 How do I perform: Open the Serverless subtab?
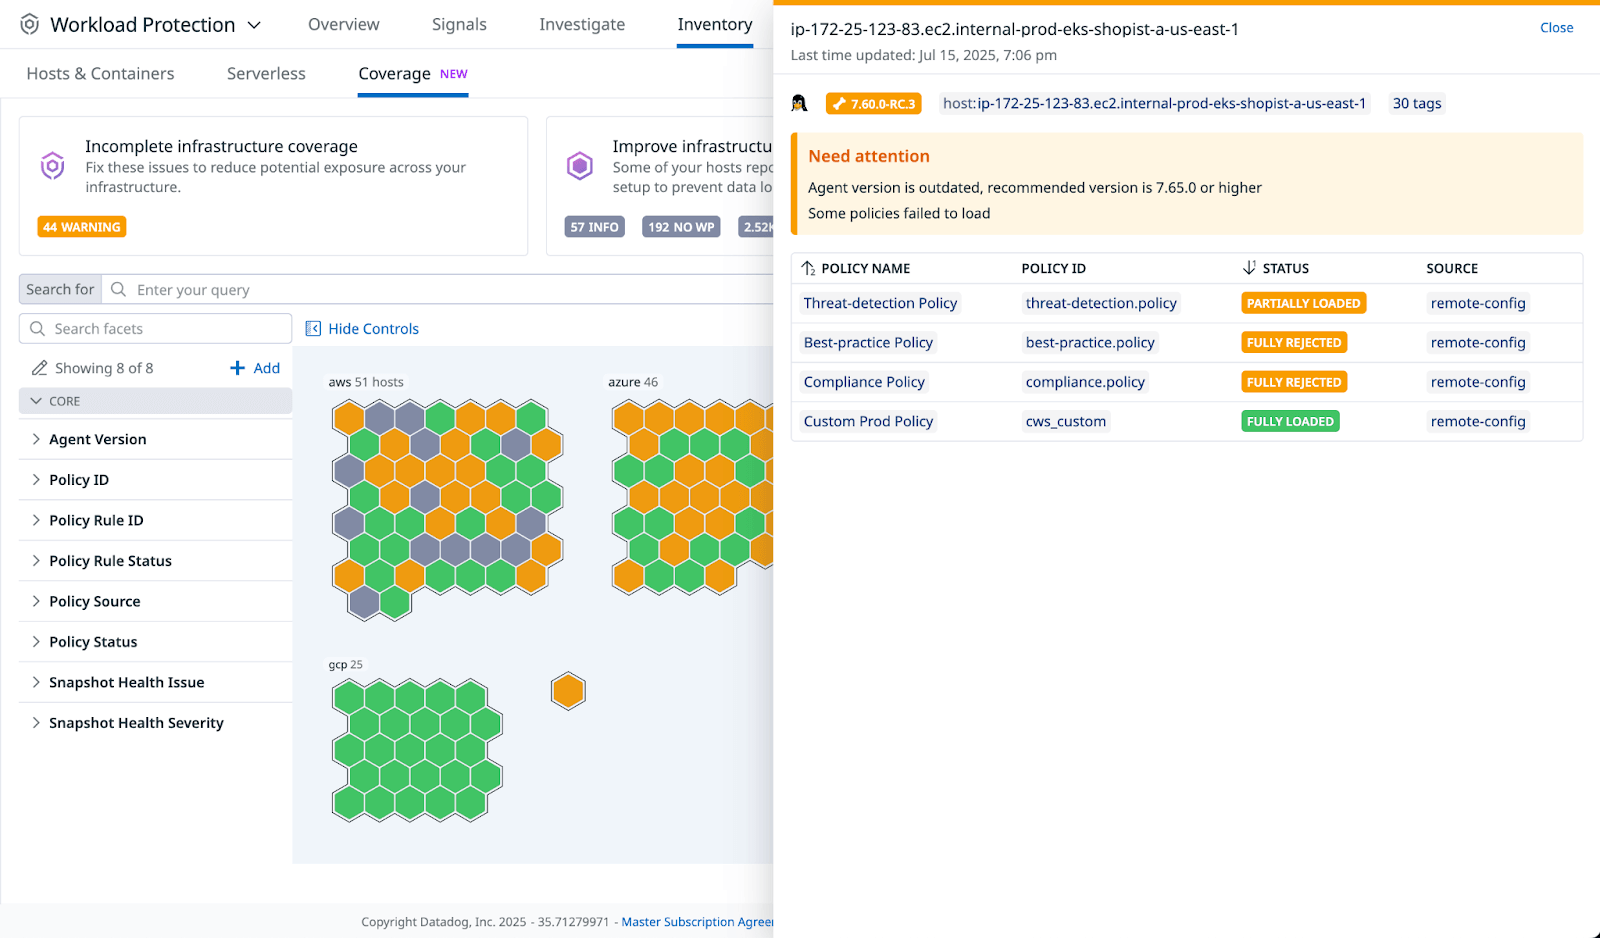click(x=266, y=73)
